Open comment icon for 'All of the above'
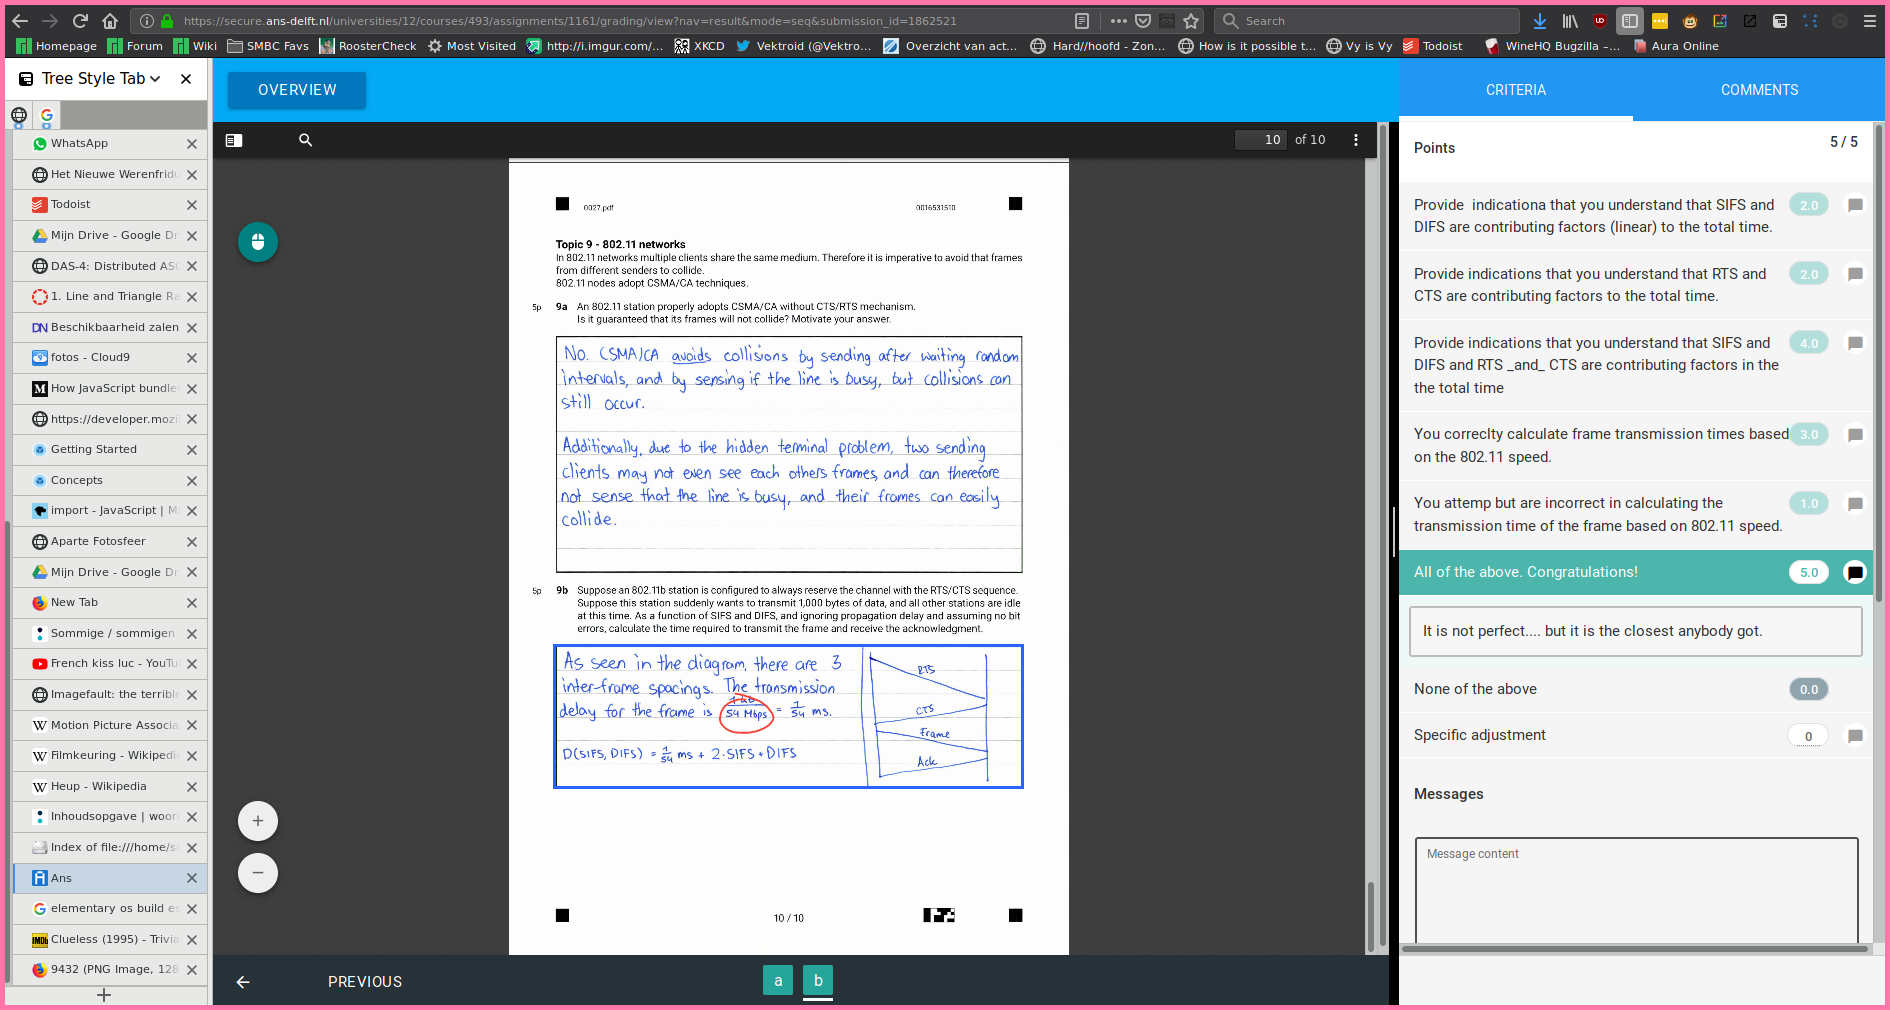This screenshot has width=1890, height=1010. pyautogui.click(x=1855, y=573)
